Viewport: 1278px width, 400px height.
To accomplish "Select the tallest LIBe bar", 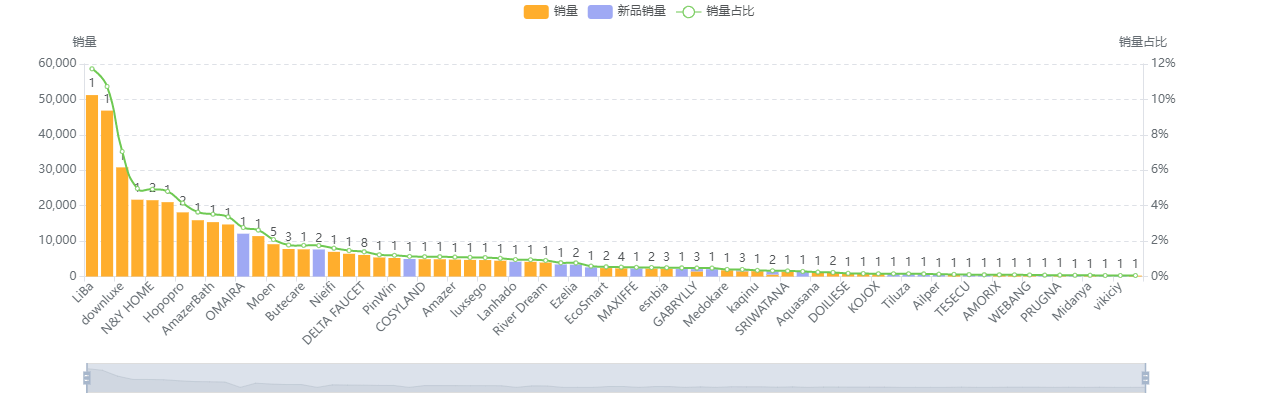I will coord(92,186).
